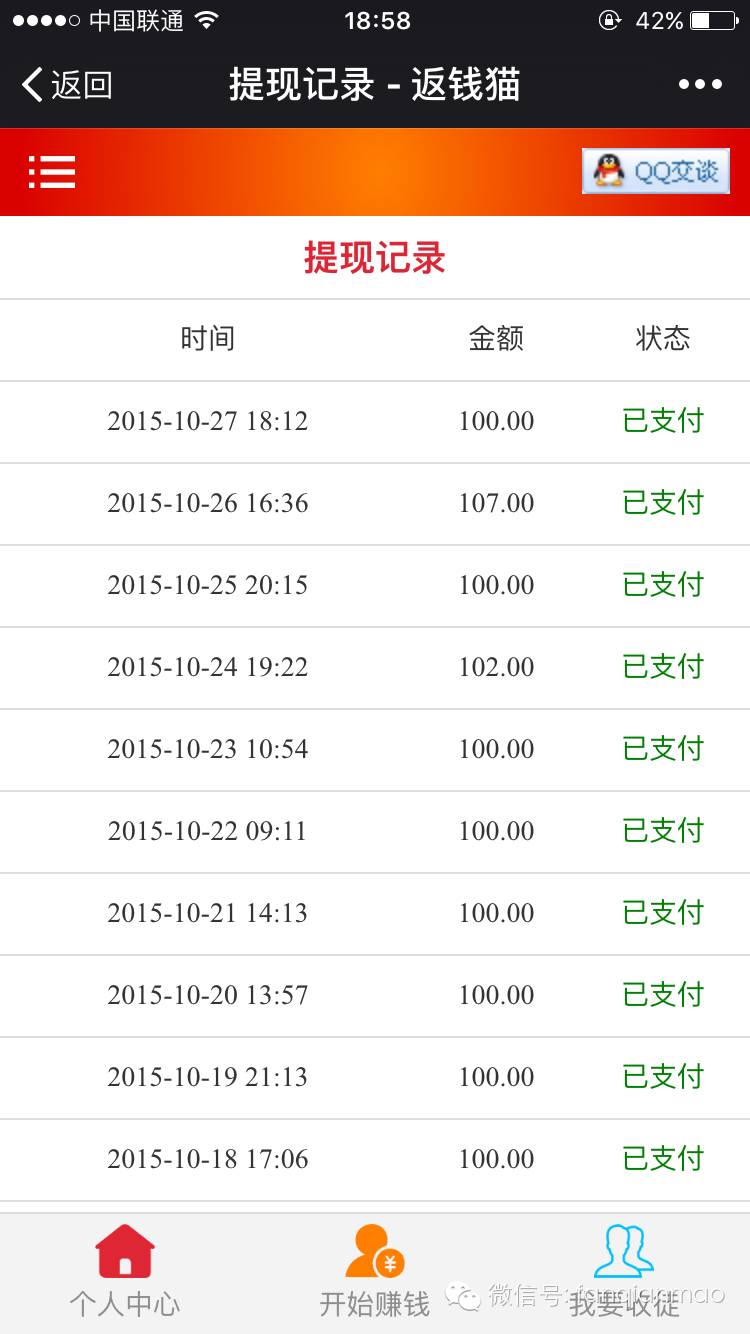750x1334 pixels.
Task: Select the 2015-10-27 18:12 withdrawal record
Action: (x=208, y=421)
